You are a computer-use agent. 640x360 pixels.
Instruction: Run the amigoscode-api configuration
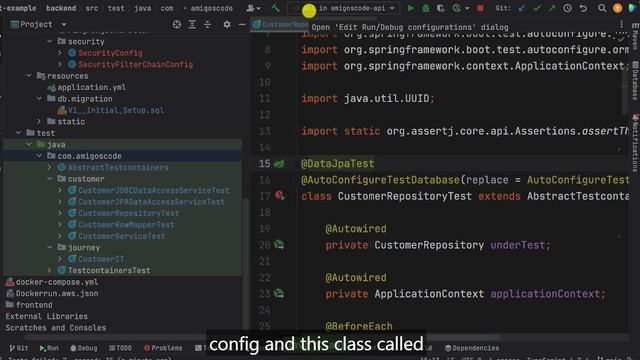coord(411,8)
